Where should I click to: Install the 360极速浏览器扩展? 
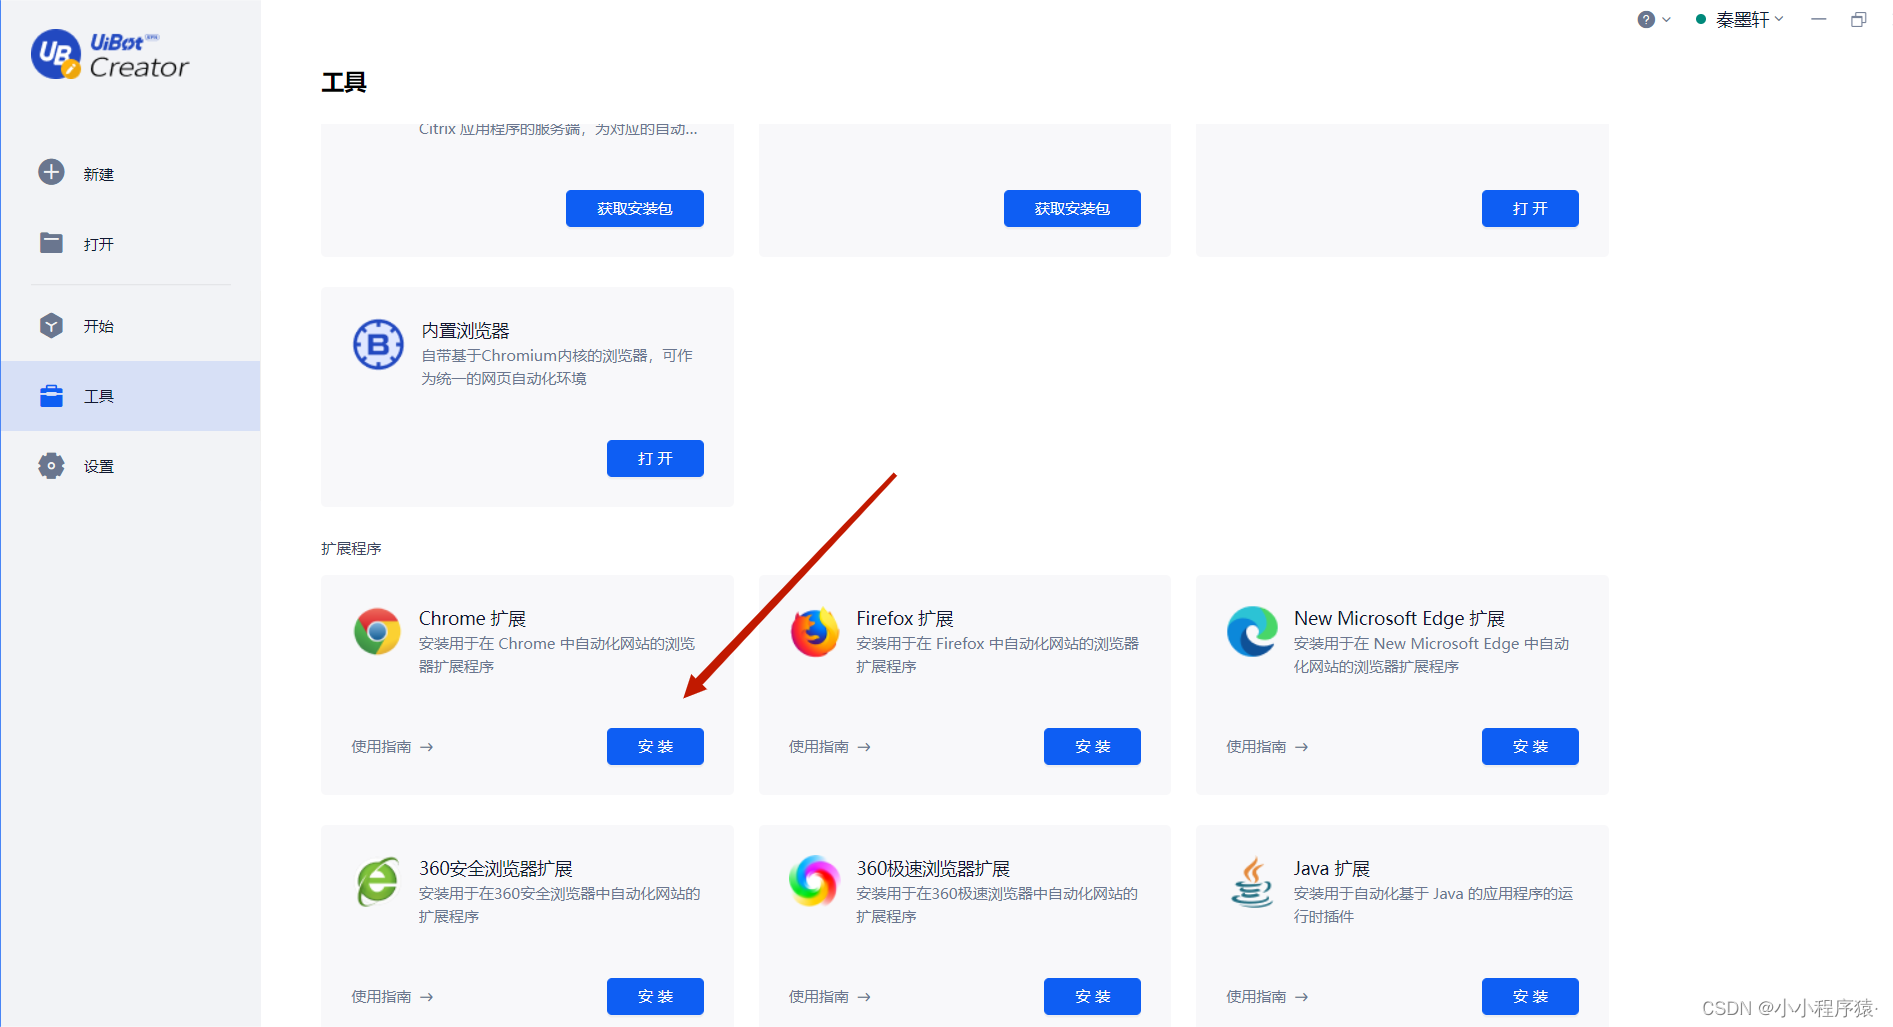(1092, 996)
